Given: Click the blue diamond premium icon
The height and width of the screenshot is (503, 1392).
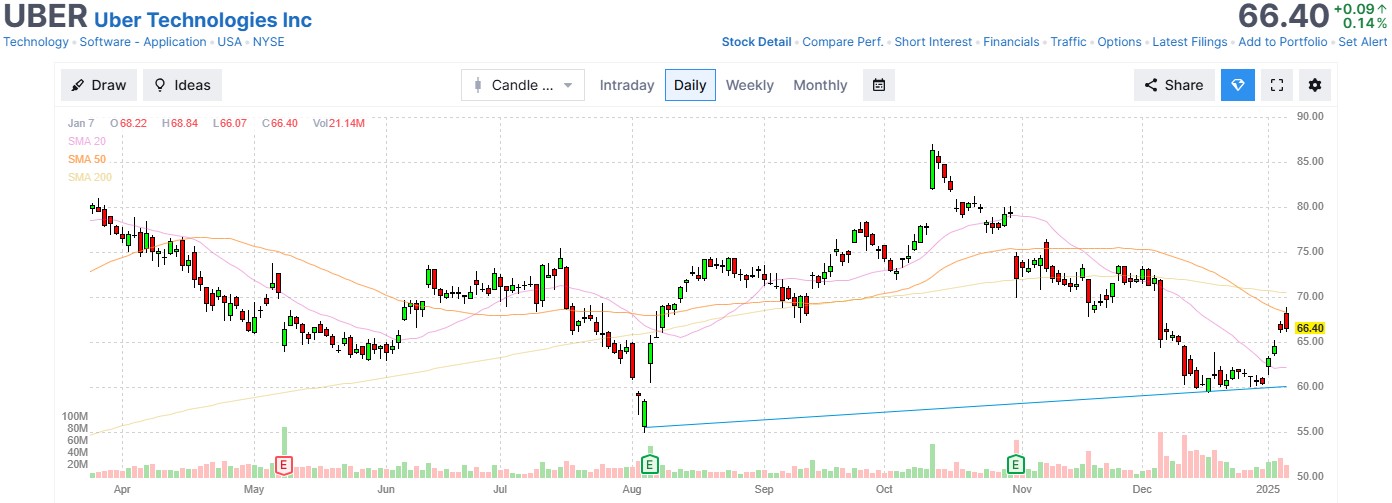Looking at the screenshot, I should [x=1237, y=85].
